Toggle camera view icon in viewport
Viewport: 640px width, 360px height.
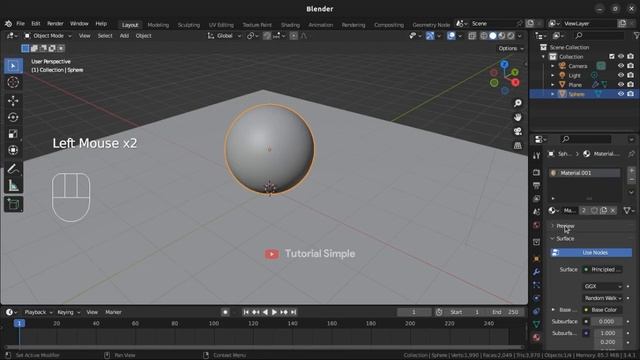pyautogui.click(x=518, y=131)
